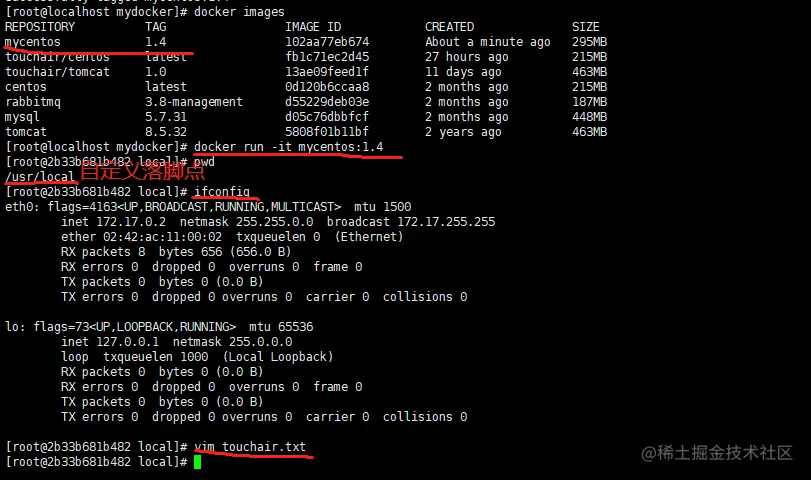Click '11 days ago' created value
811x480 pixels.
(x=463, y=72)
